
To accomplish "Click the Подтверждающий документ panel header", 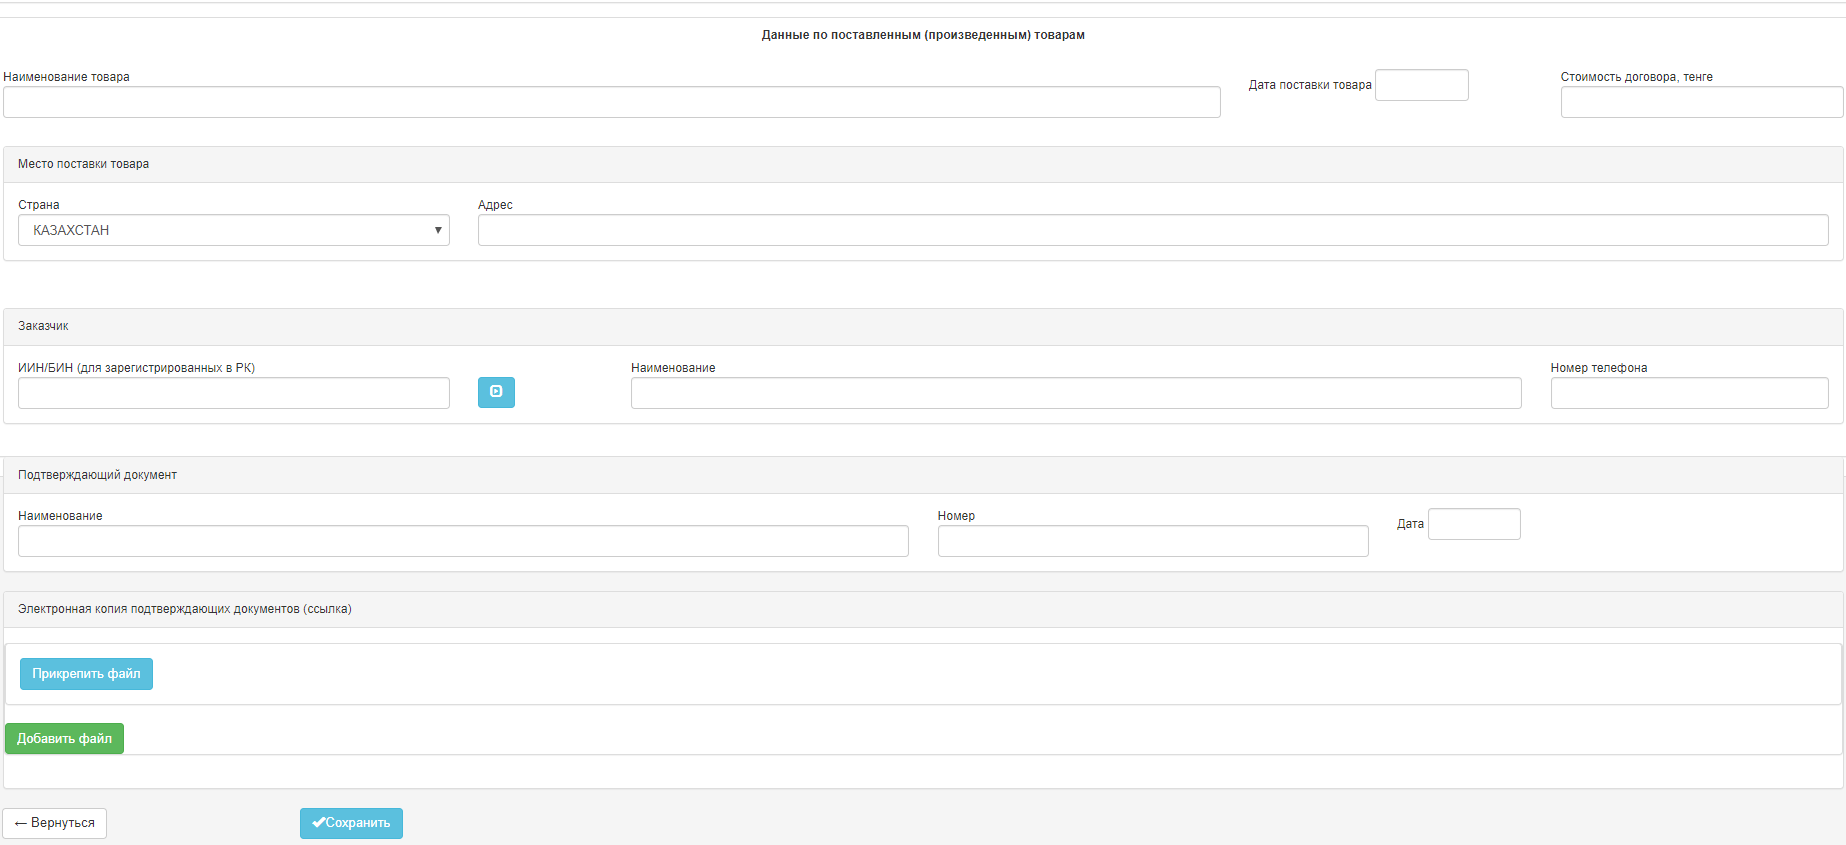I will pyautogui.click(x=923, y=475).
